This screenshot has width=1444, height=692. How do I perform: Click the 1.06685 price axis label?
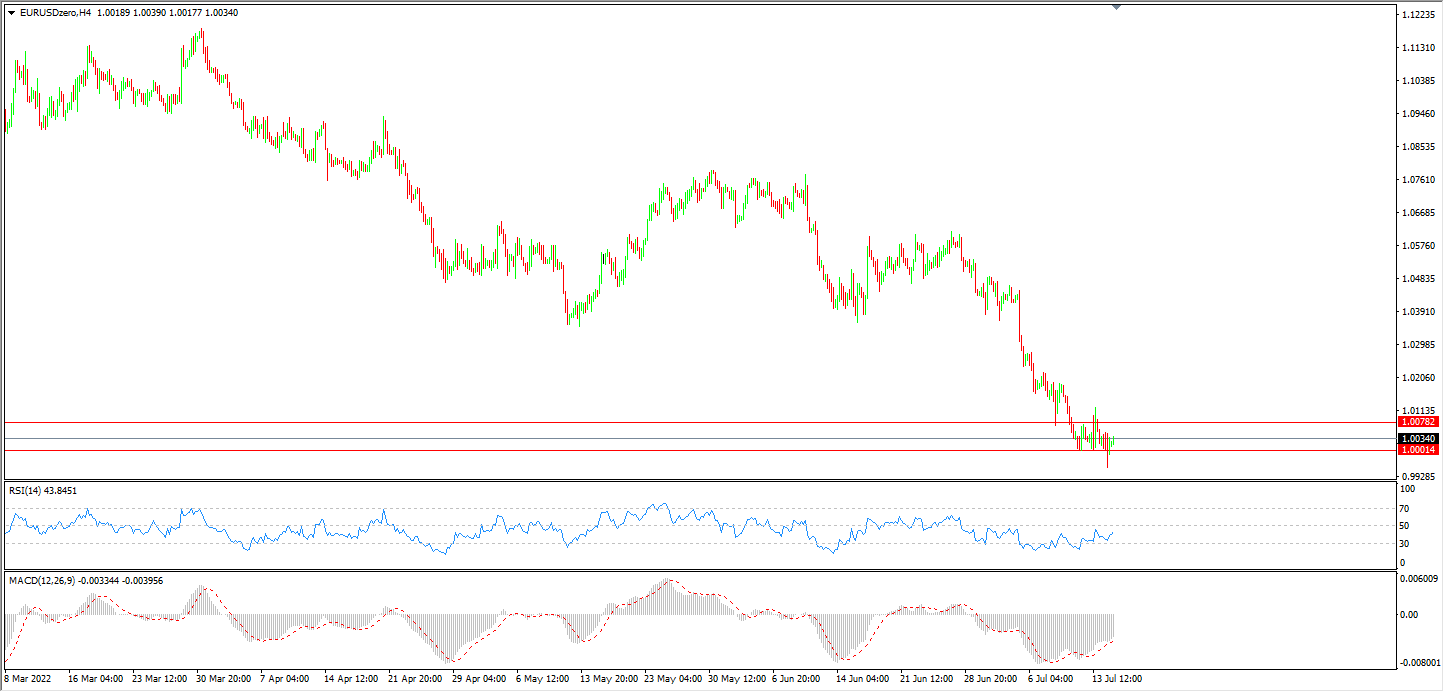pyautogui.click(x=1417, y=213)
